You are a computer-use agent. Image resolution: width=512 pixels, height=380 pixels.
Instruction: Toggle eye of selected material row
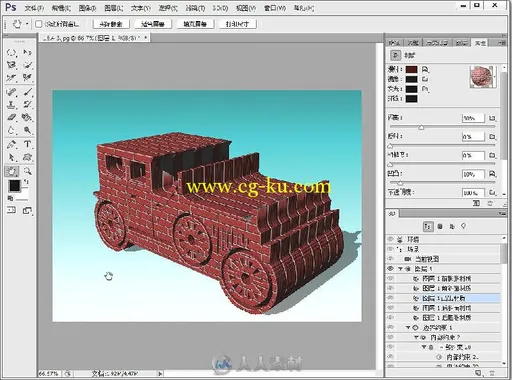390,298
